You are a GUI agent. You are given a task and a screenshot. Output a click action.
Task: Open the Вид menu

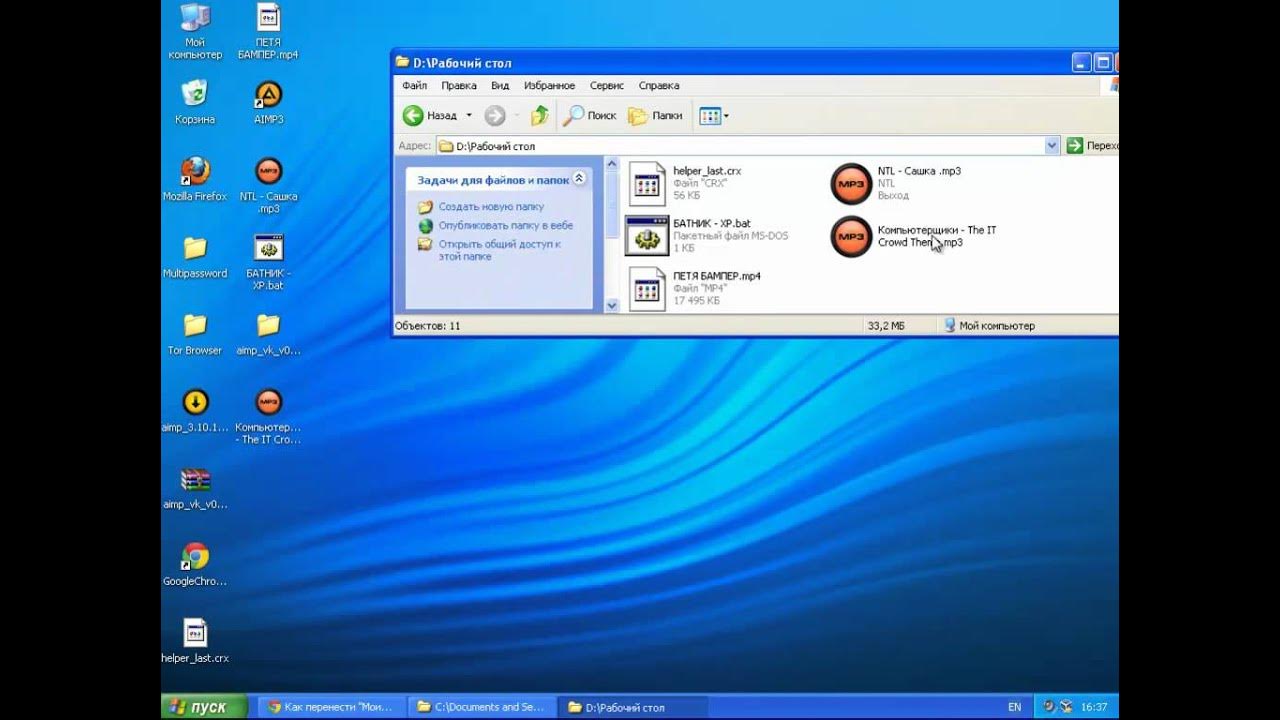point(500,86)
